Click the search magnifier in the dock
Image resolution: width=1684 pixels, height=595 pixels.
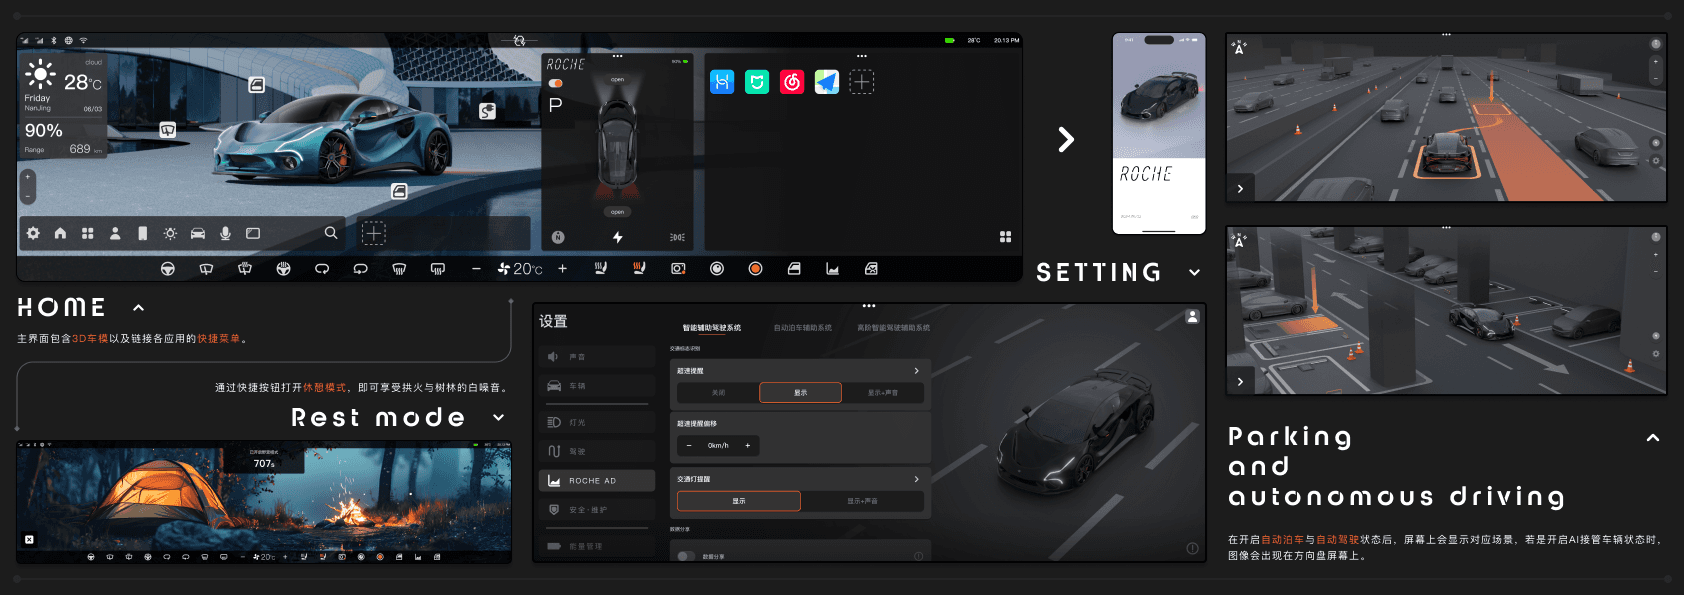click(x=331, y=233)
